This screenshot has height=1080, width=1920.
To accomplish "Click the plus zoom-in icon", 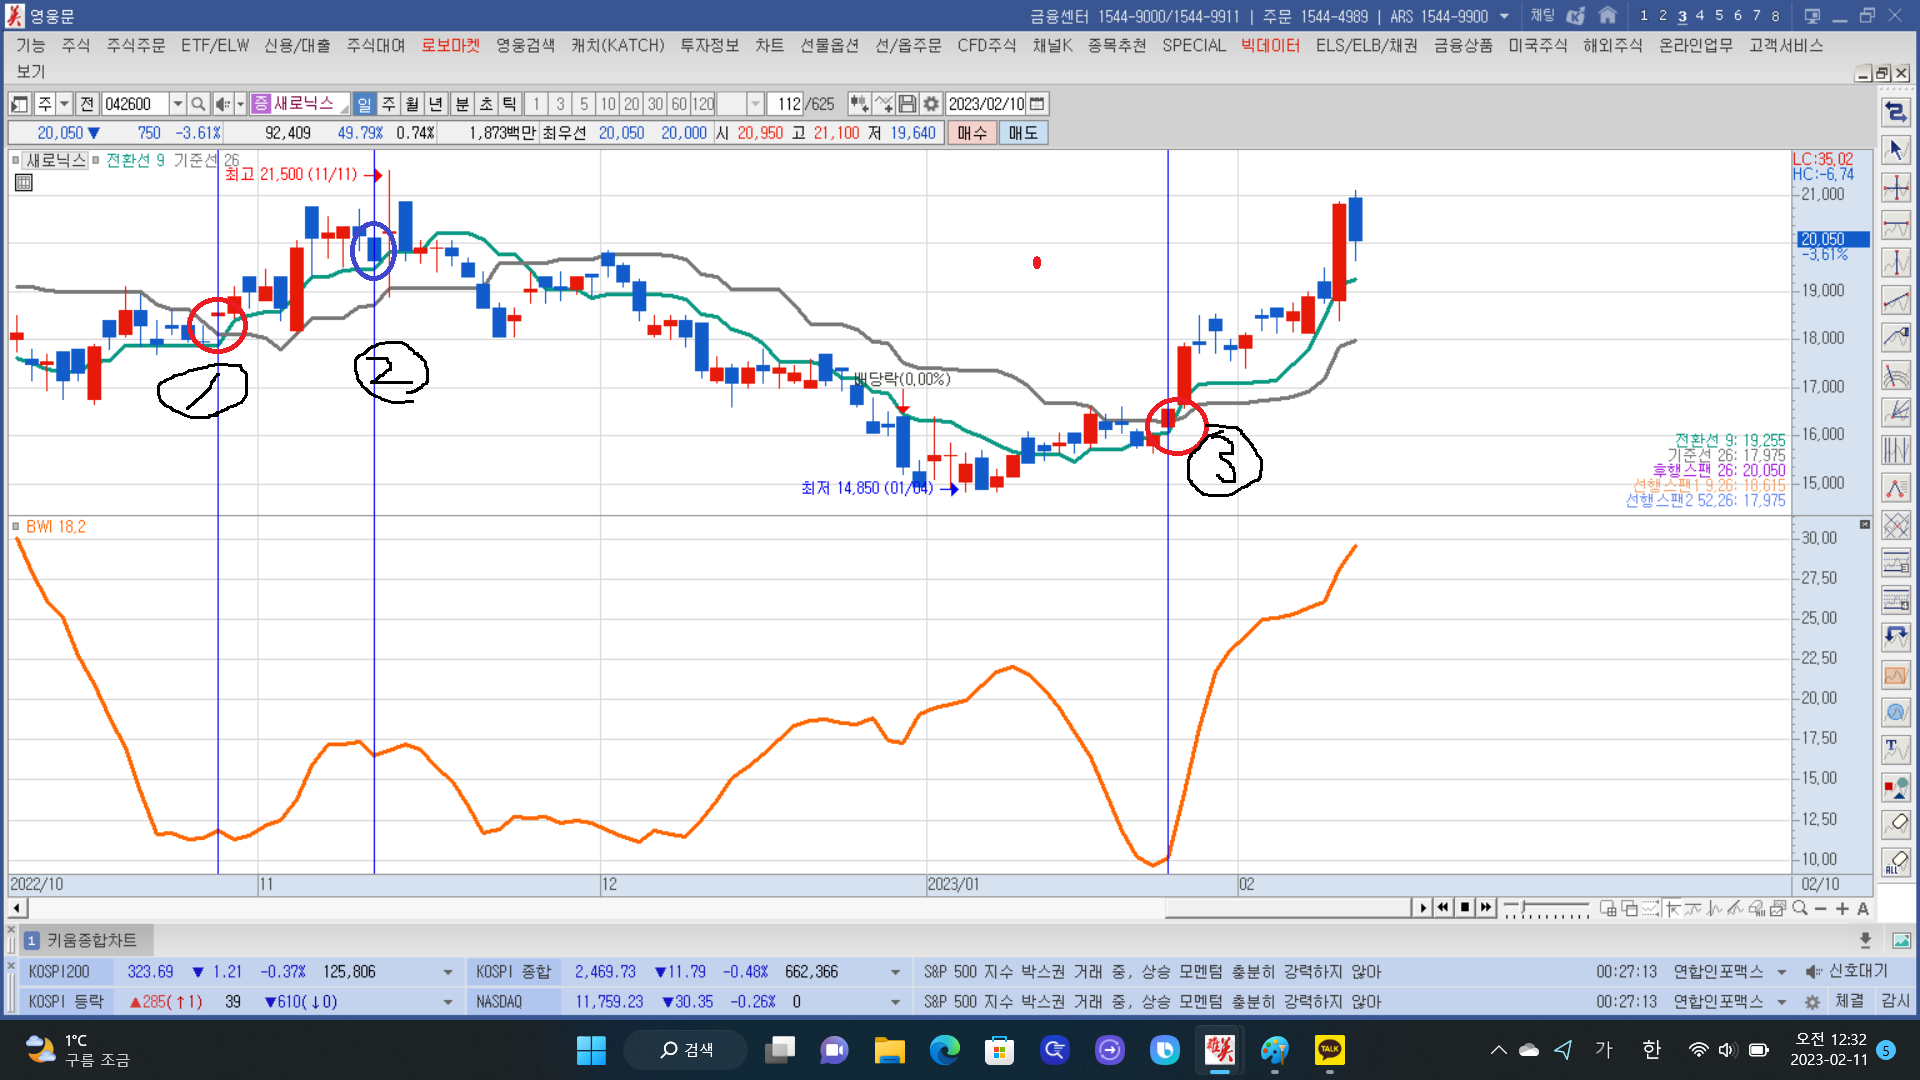I will [x=1842, y=908].
